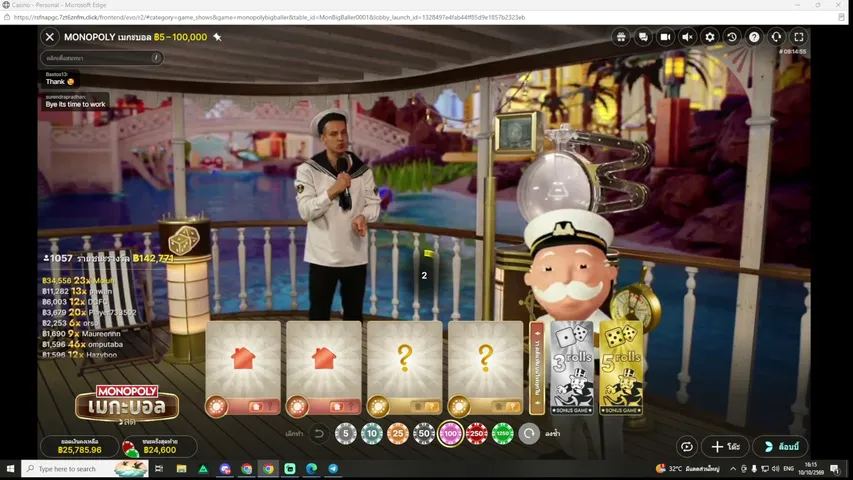Click the chat message input field
Screen dimensions: 853x480
click(101, 58)
